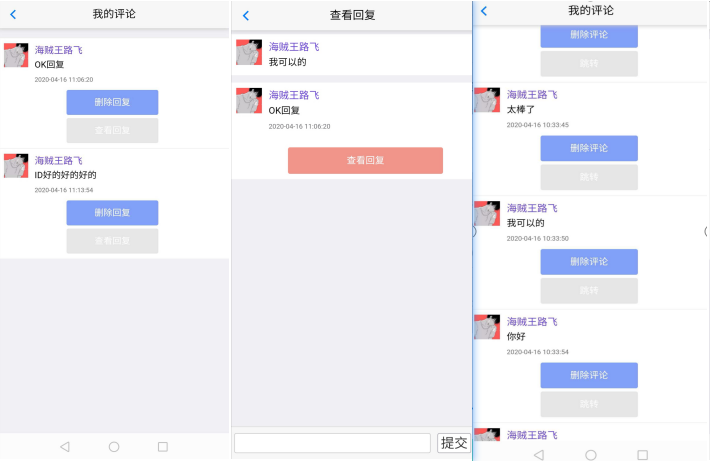
Task: Select the timestamp 2020-04-16 10:33:45
Action: (537, 125)
